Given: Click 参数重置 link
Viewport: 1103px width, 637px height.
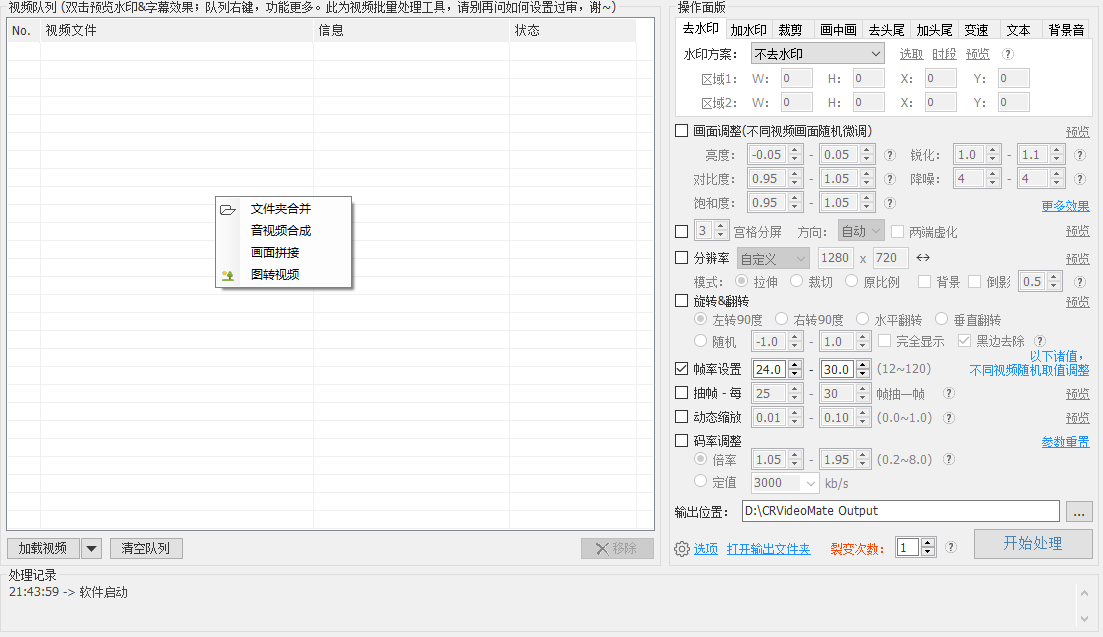Looking at the screenshot, I should (x=1065, y=442).
